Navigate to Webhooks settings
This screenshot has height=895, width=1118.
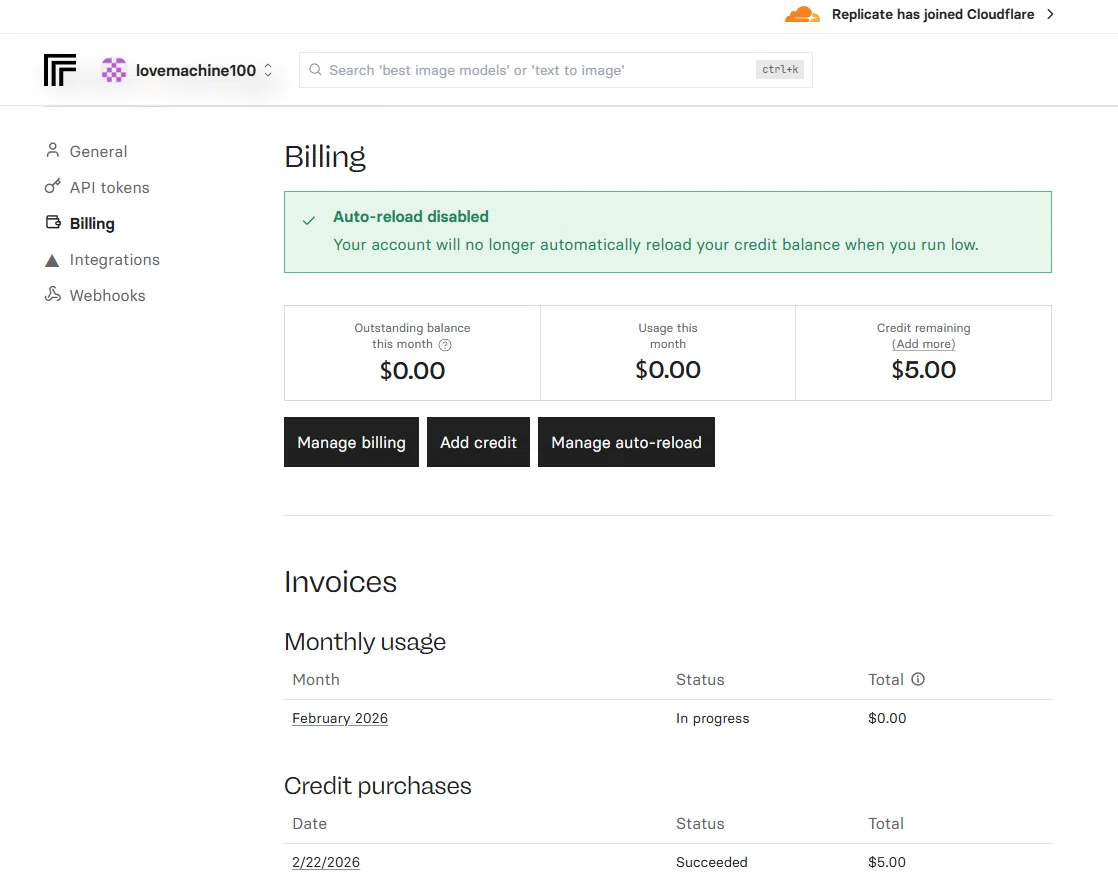[x=108, y=295]
